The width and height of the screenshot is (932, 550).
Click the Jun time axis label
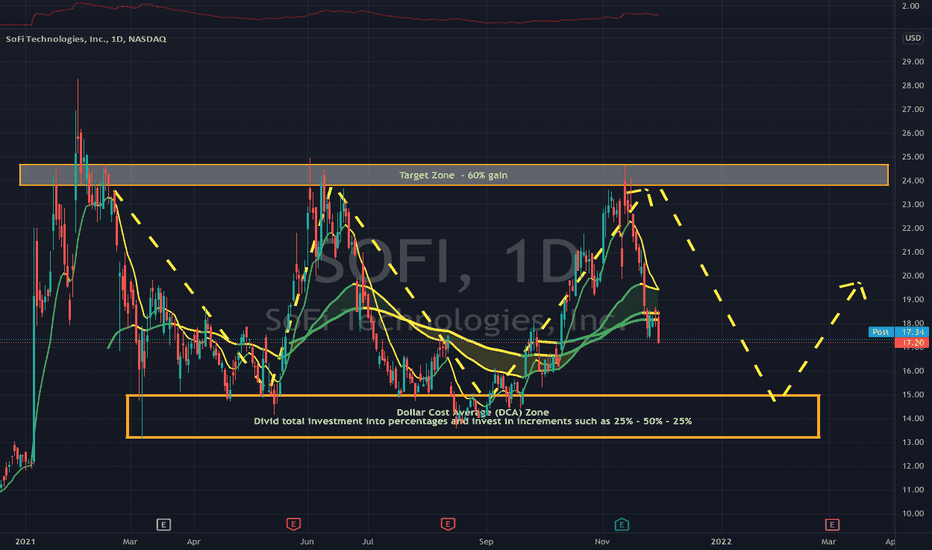coord(307,542)
